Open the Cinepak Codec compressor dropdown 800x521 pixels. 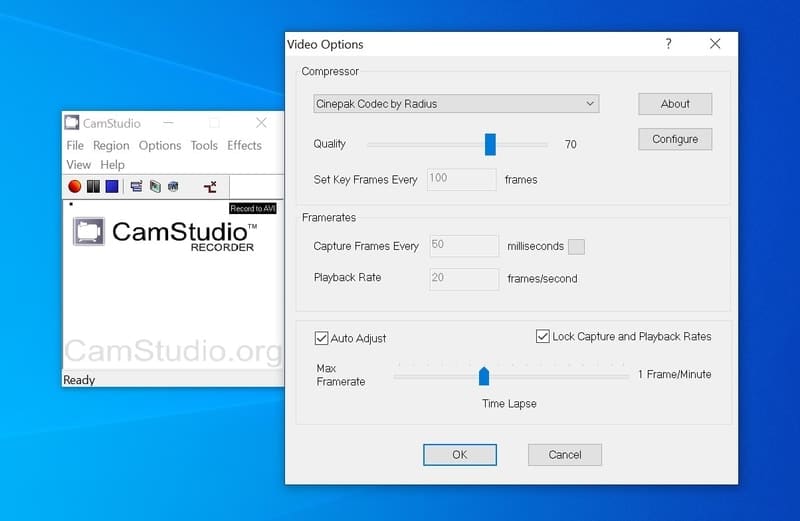coord(456,104)
